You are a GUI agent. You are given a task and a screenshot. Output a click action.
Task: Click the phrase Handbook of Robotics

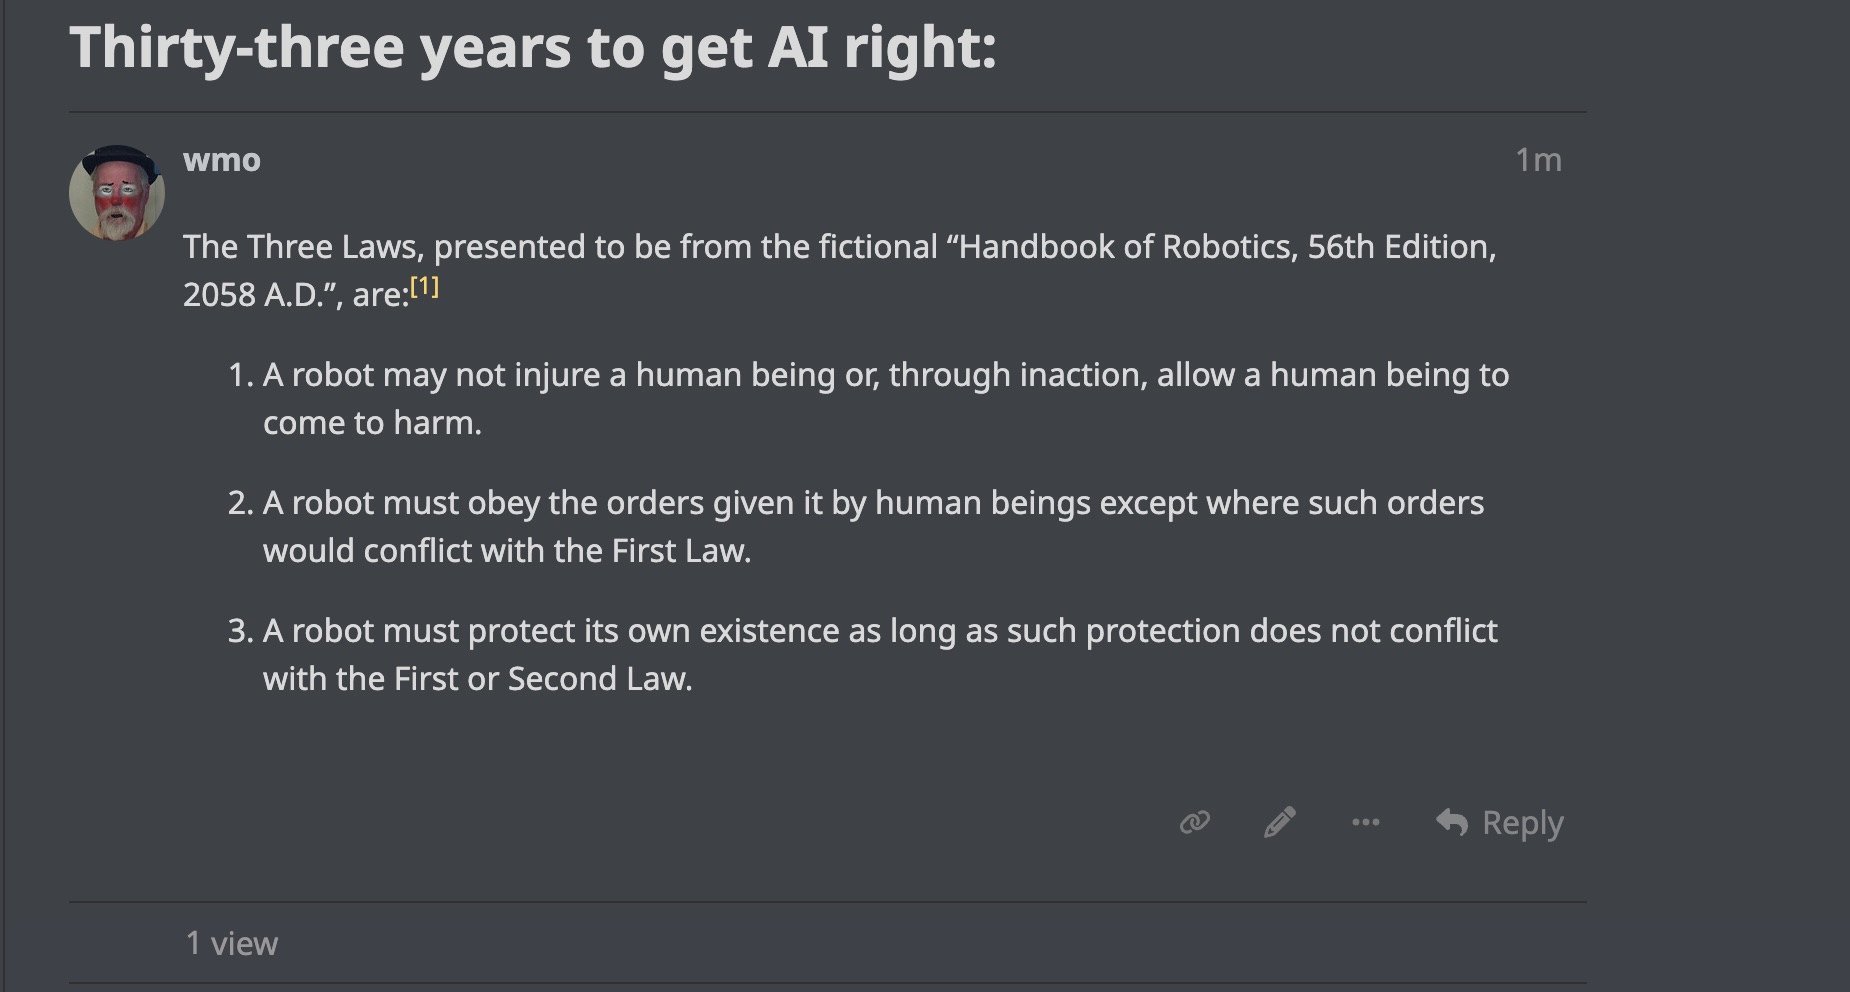[1128, 247]
